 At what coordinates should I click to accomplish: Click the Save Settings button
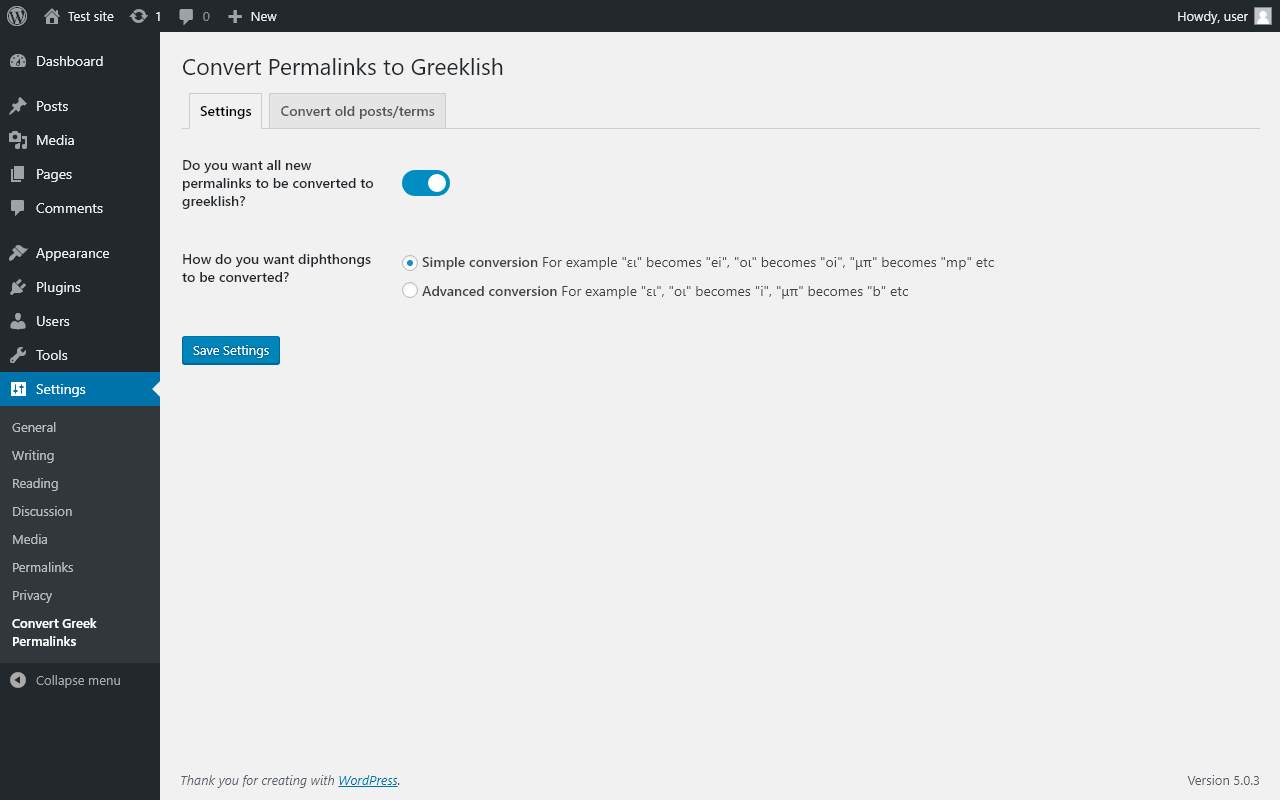click(231, 350)
